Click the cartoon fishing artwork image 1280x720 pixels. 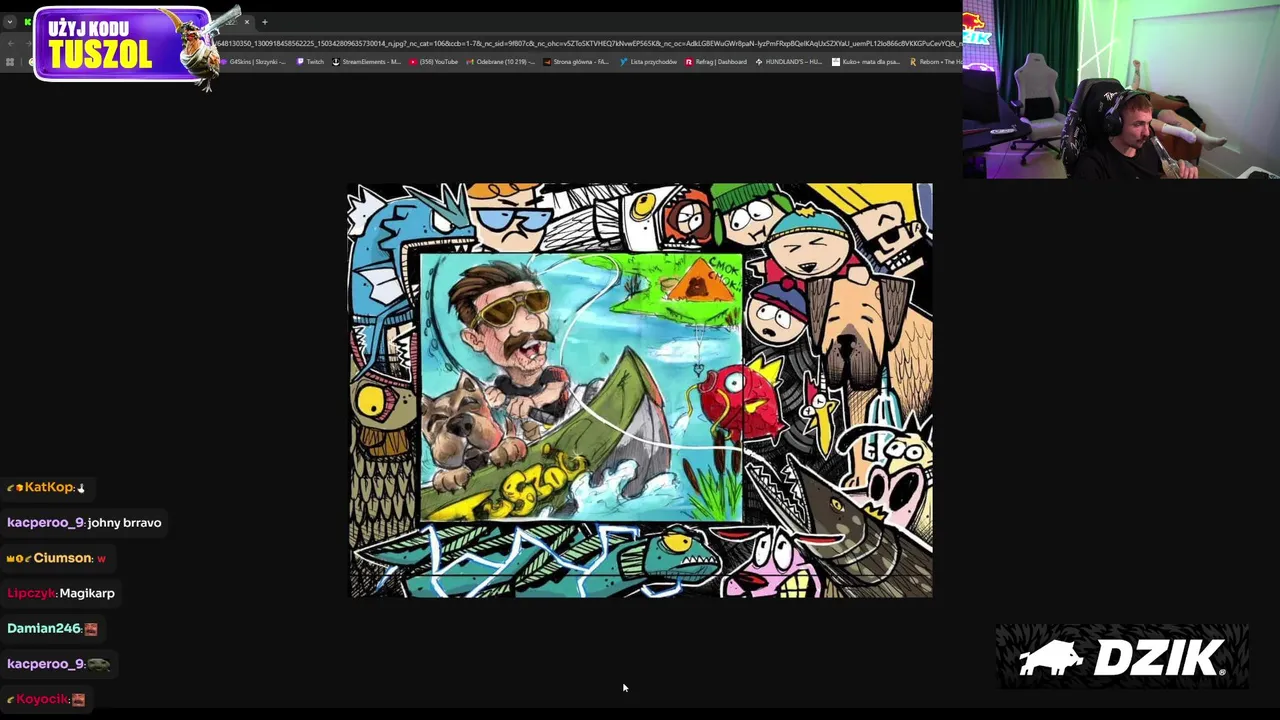point(640,390)
